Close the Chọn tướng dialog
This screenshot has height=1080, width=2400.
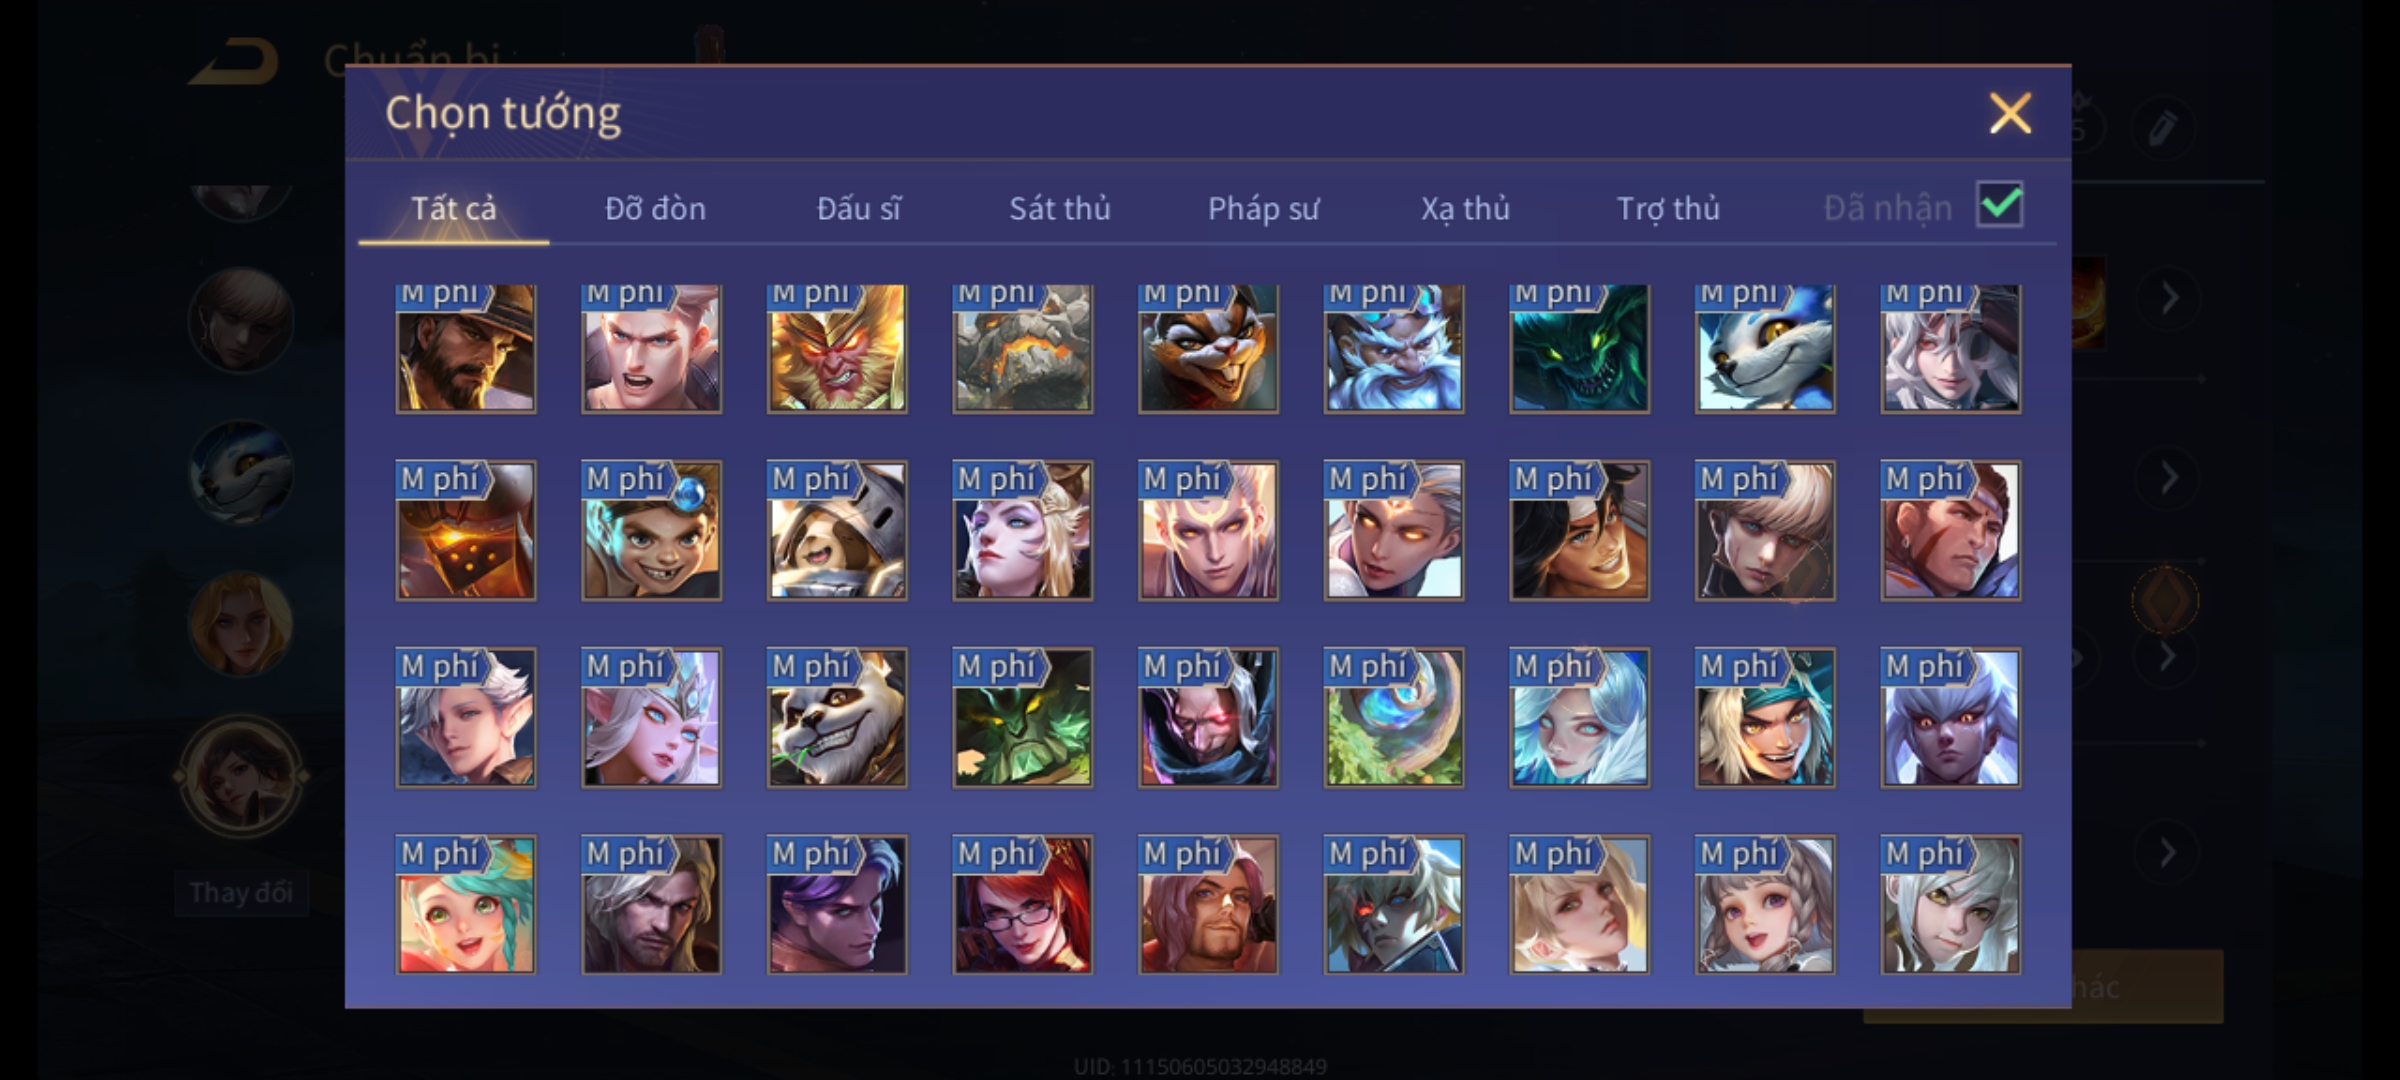2010,113
